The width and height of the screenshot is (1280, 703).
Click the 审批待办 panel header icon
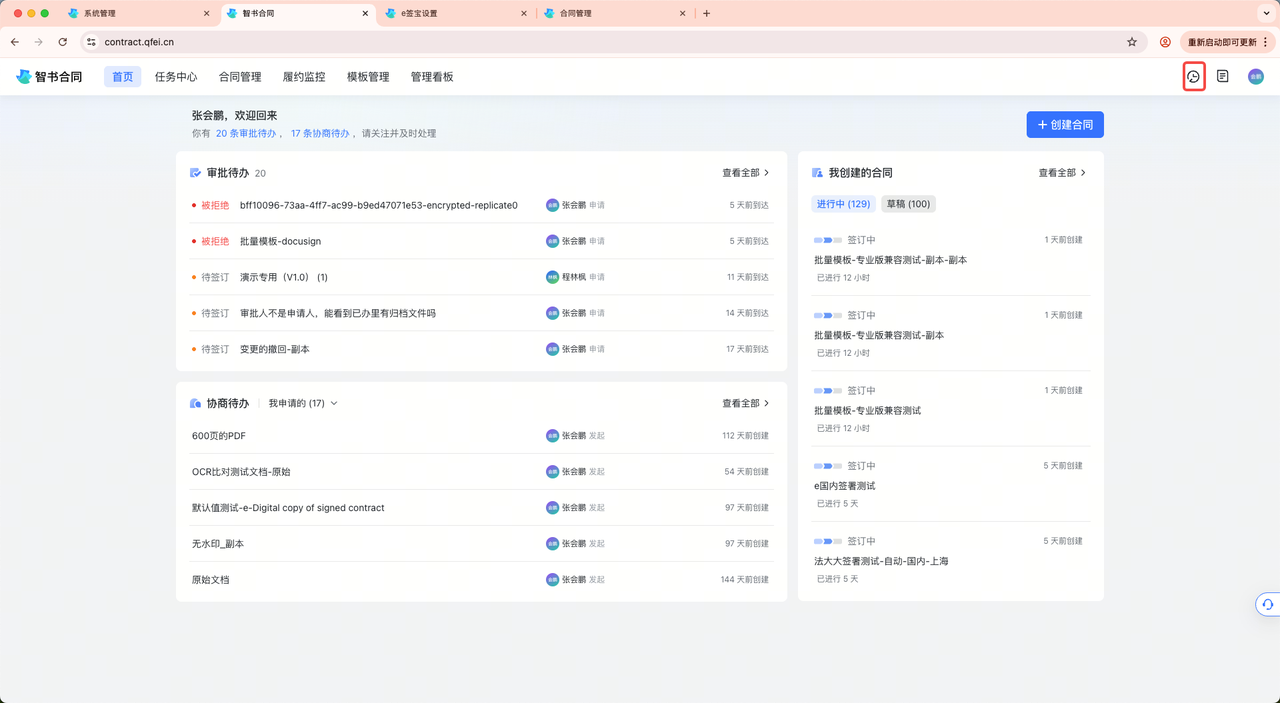pos(196,172)
